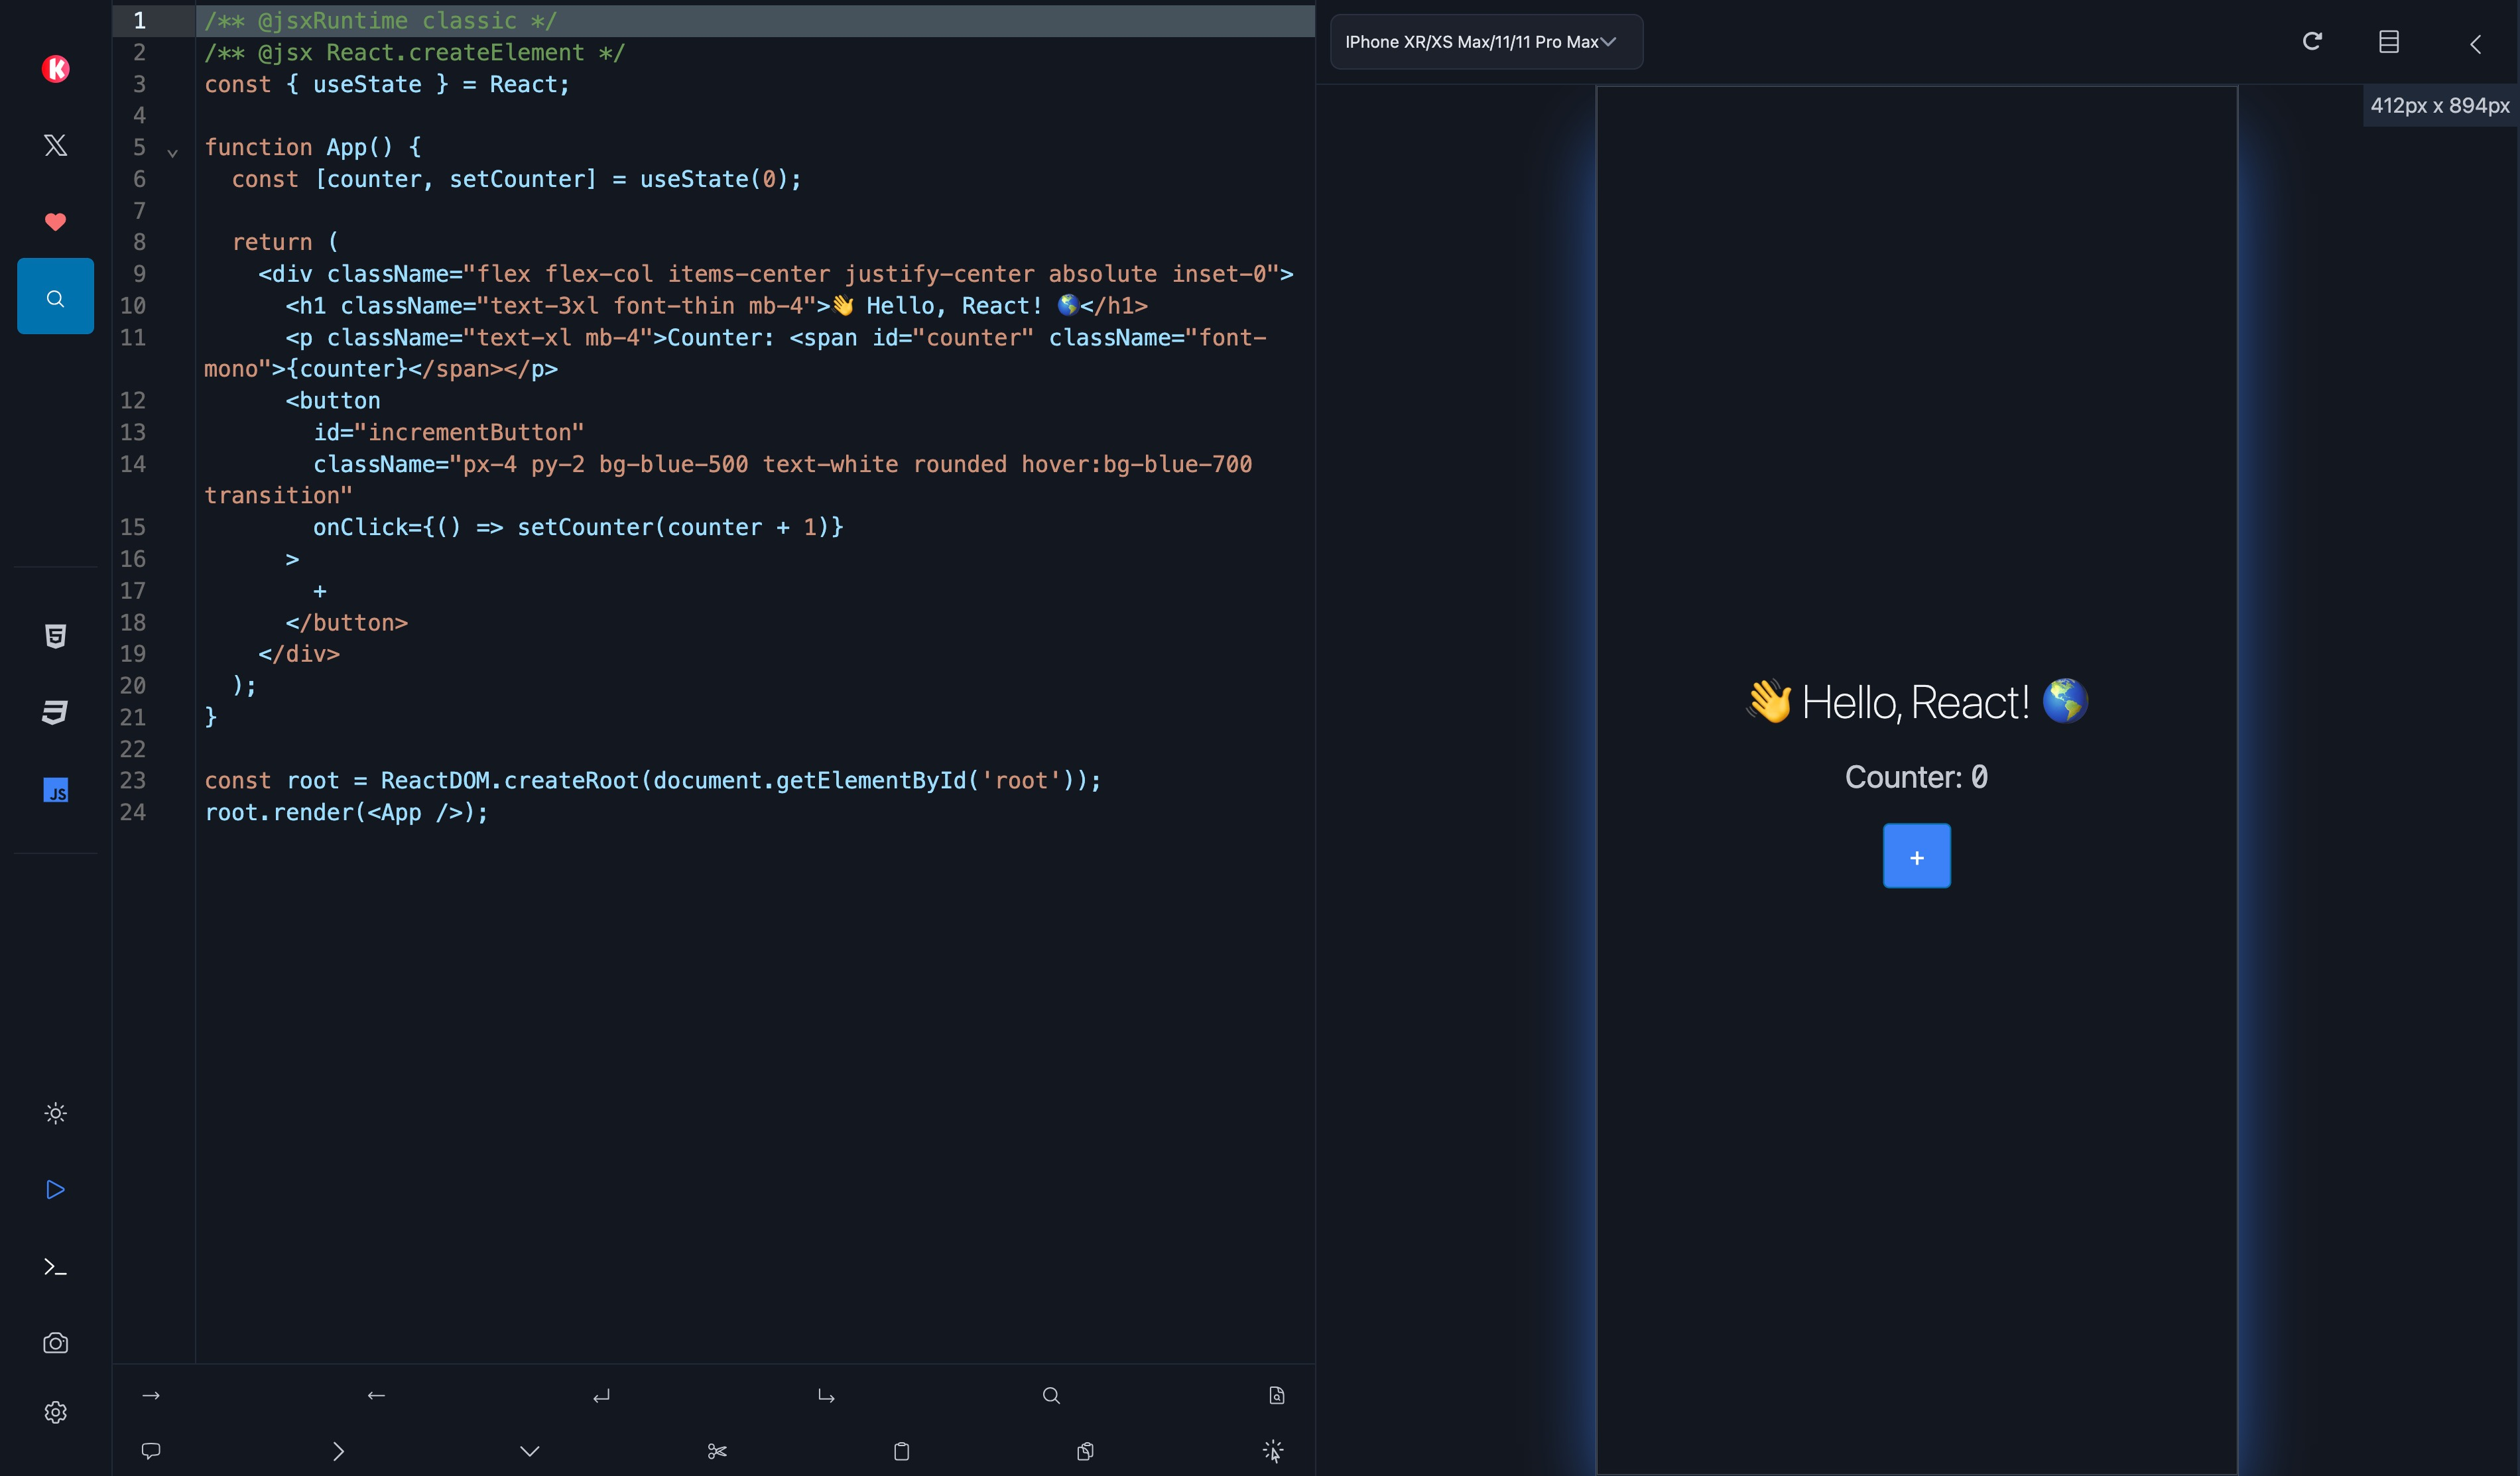Click the camera screenshot icon
2520x1476 pixels.
tap(56, 1343)
